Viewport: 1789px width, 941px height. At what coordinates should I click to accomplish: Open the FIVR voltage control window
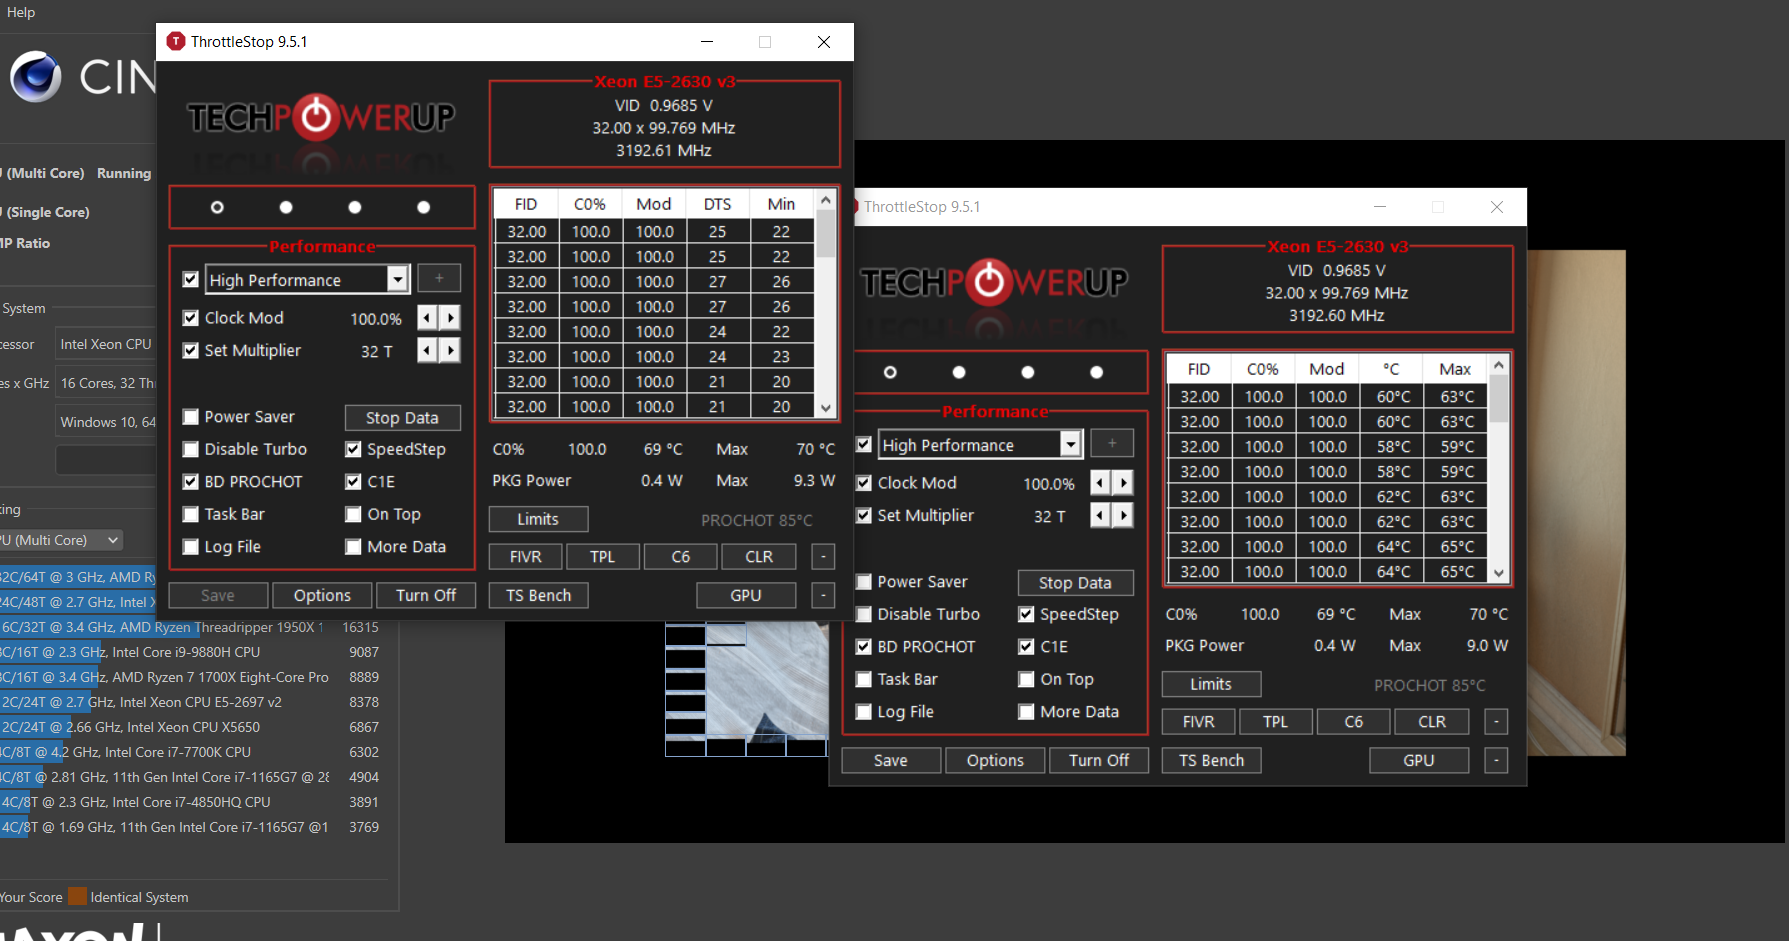(x=524, y=556)
